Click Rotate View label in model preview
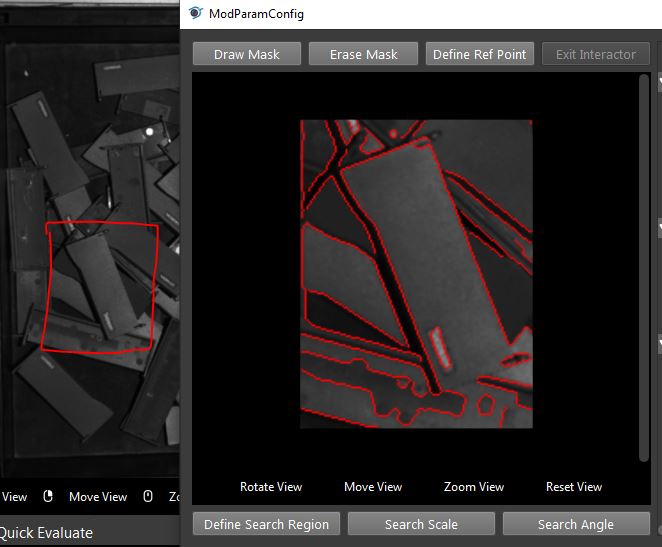Image resolution: width=662 pixels, height=547 pixels. (x=271, y=487)
